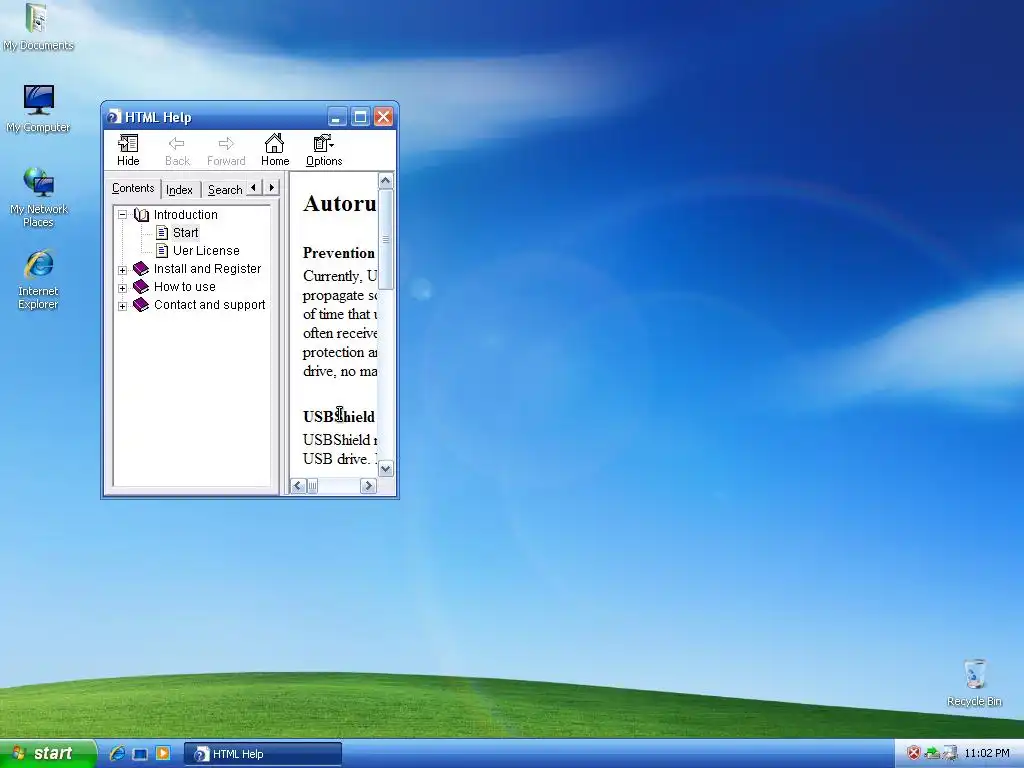Viewport: 1024px width, 768px height.
Task: Click the HTML Help taskbar button
Action: [263, 754]
